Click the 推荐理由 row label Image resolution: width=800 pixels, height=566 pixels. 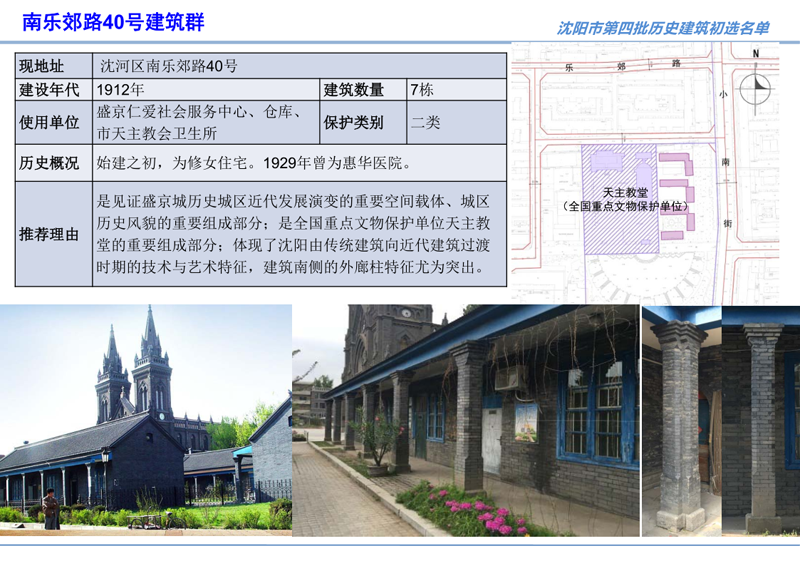point(54,235)
